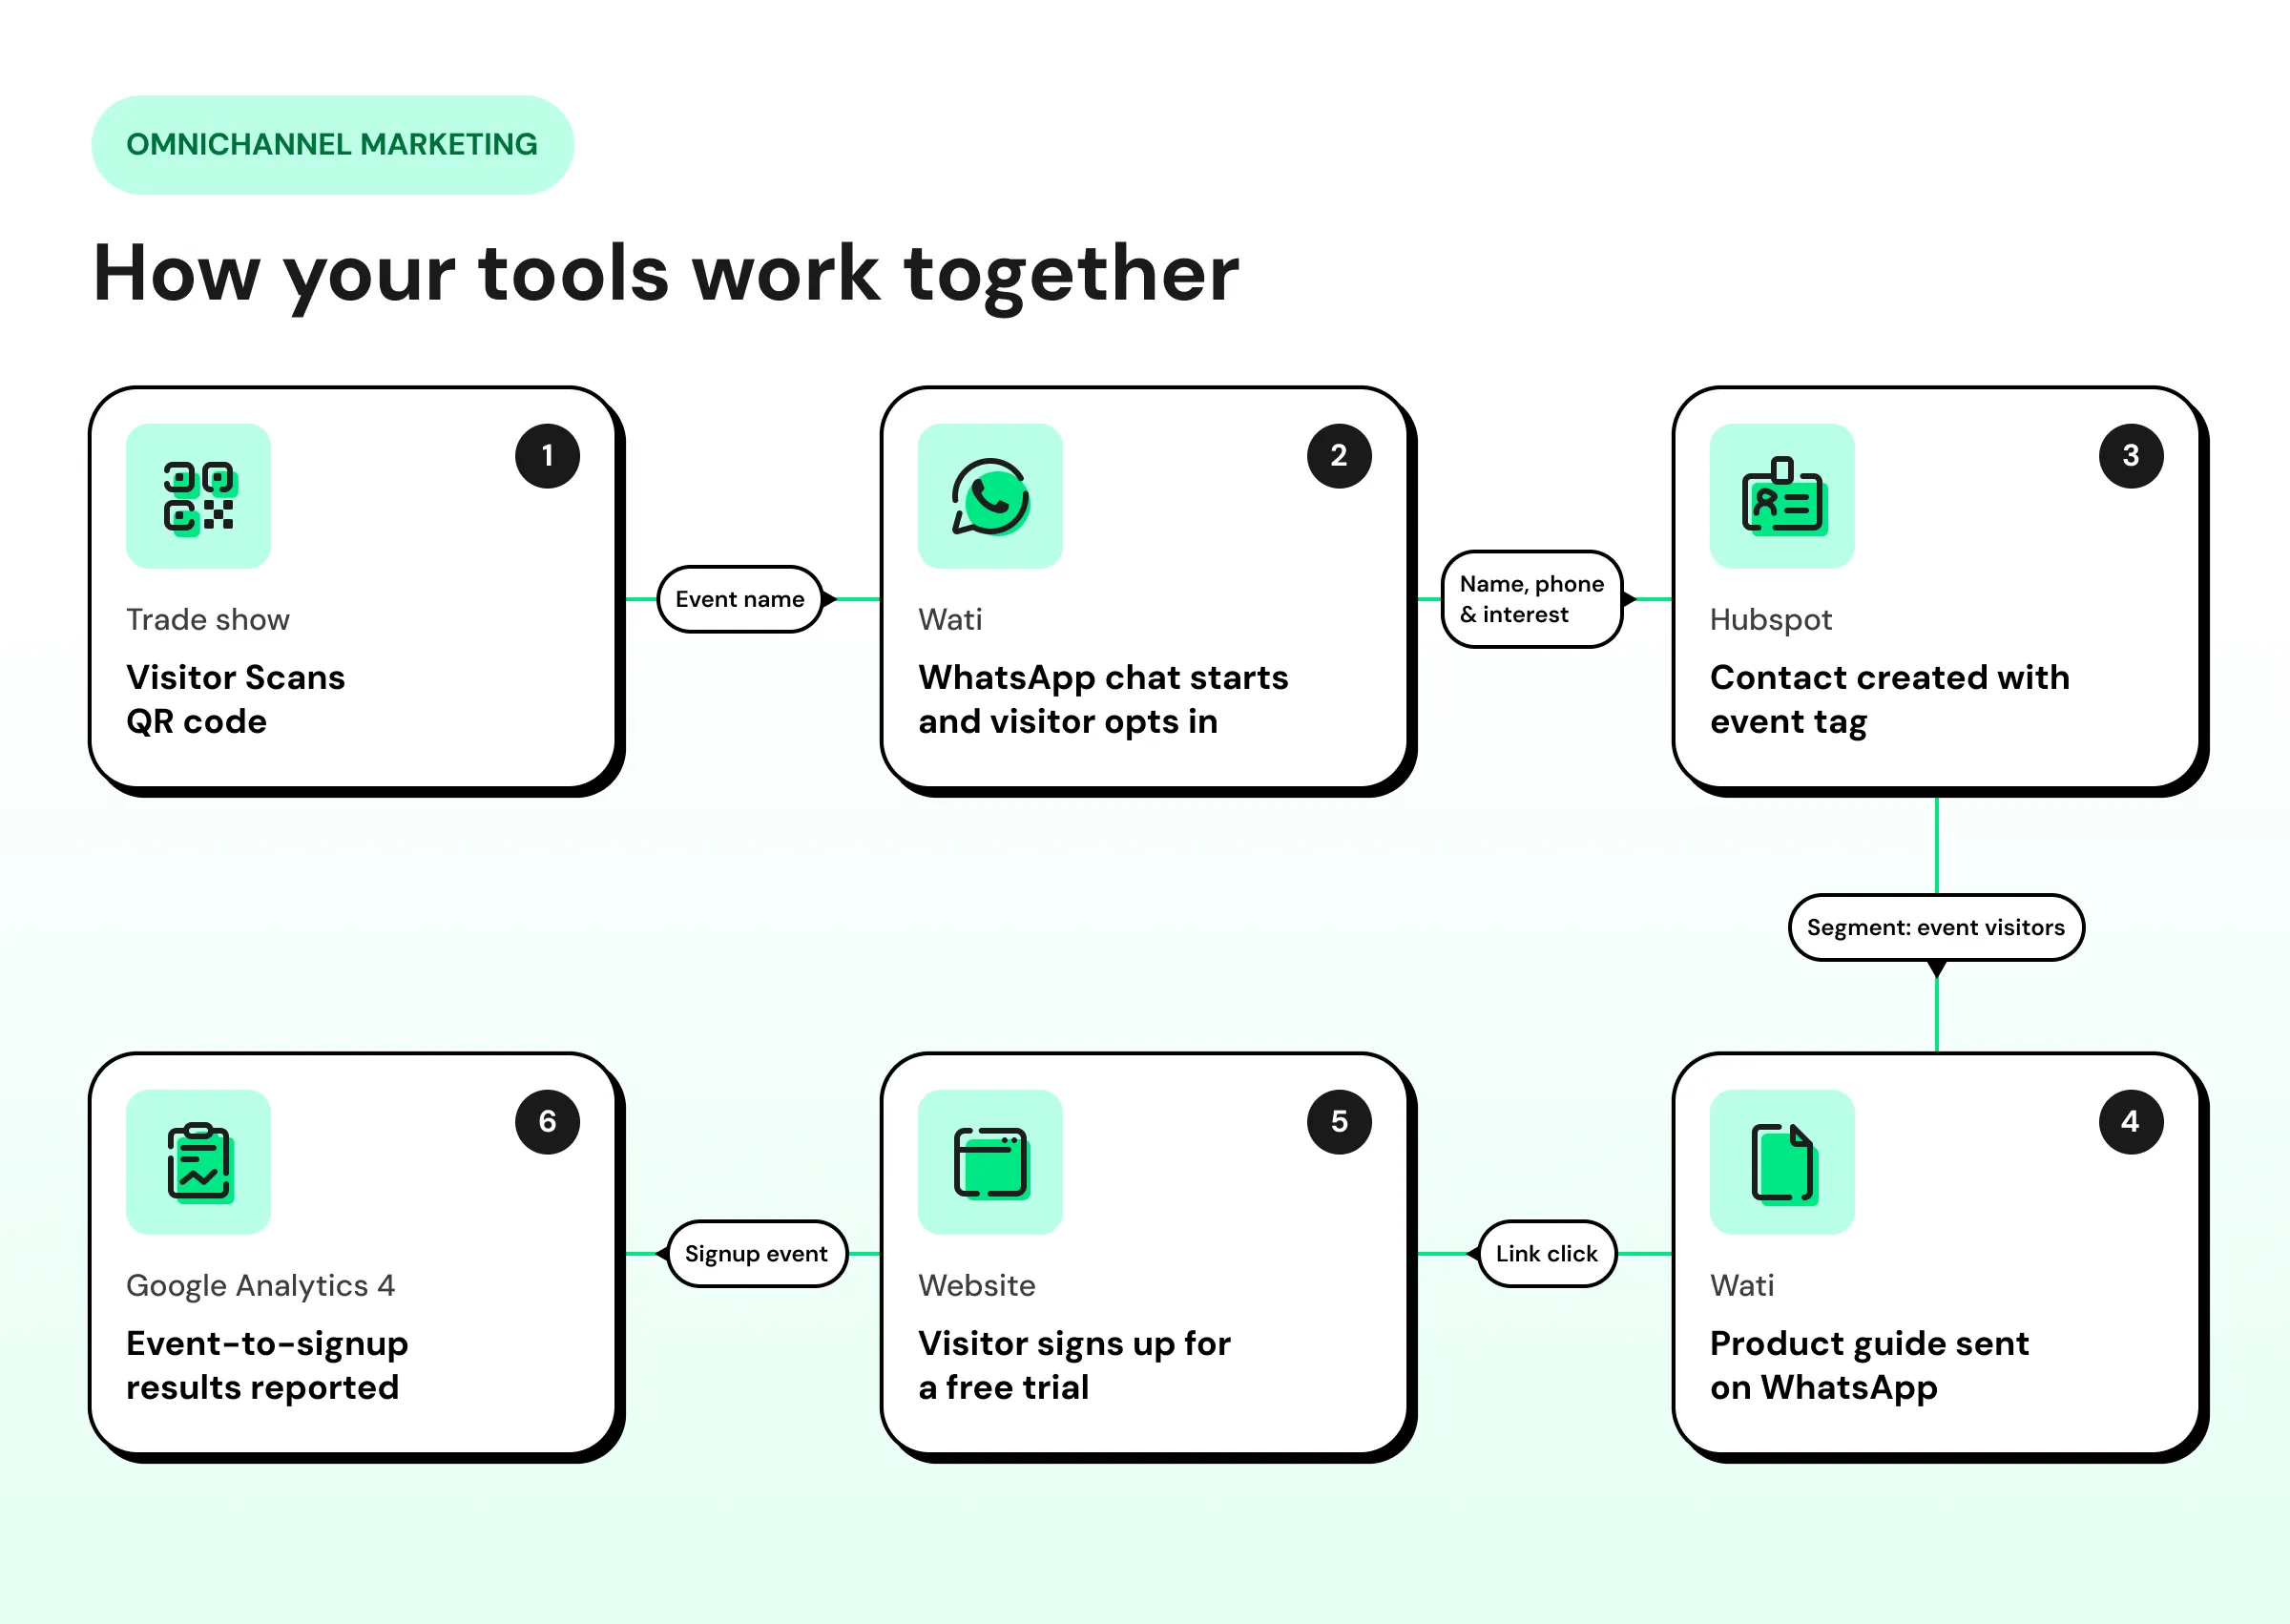Image resolution: width=2290 pixels, height=1624 pixels.
Task: Click the contact badge icon in Hubspot card
Action: 1782,496
